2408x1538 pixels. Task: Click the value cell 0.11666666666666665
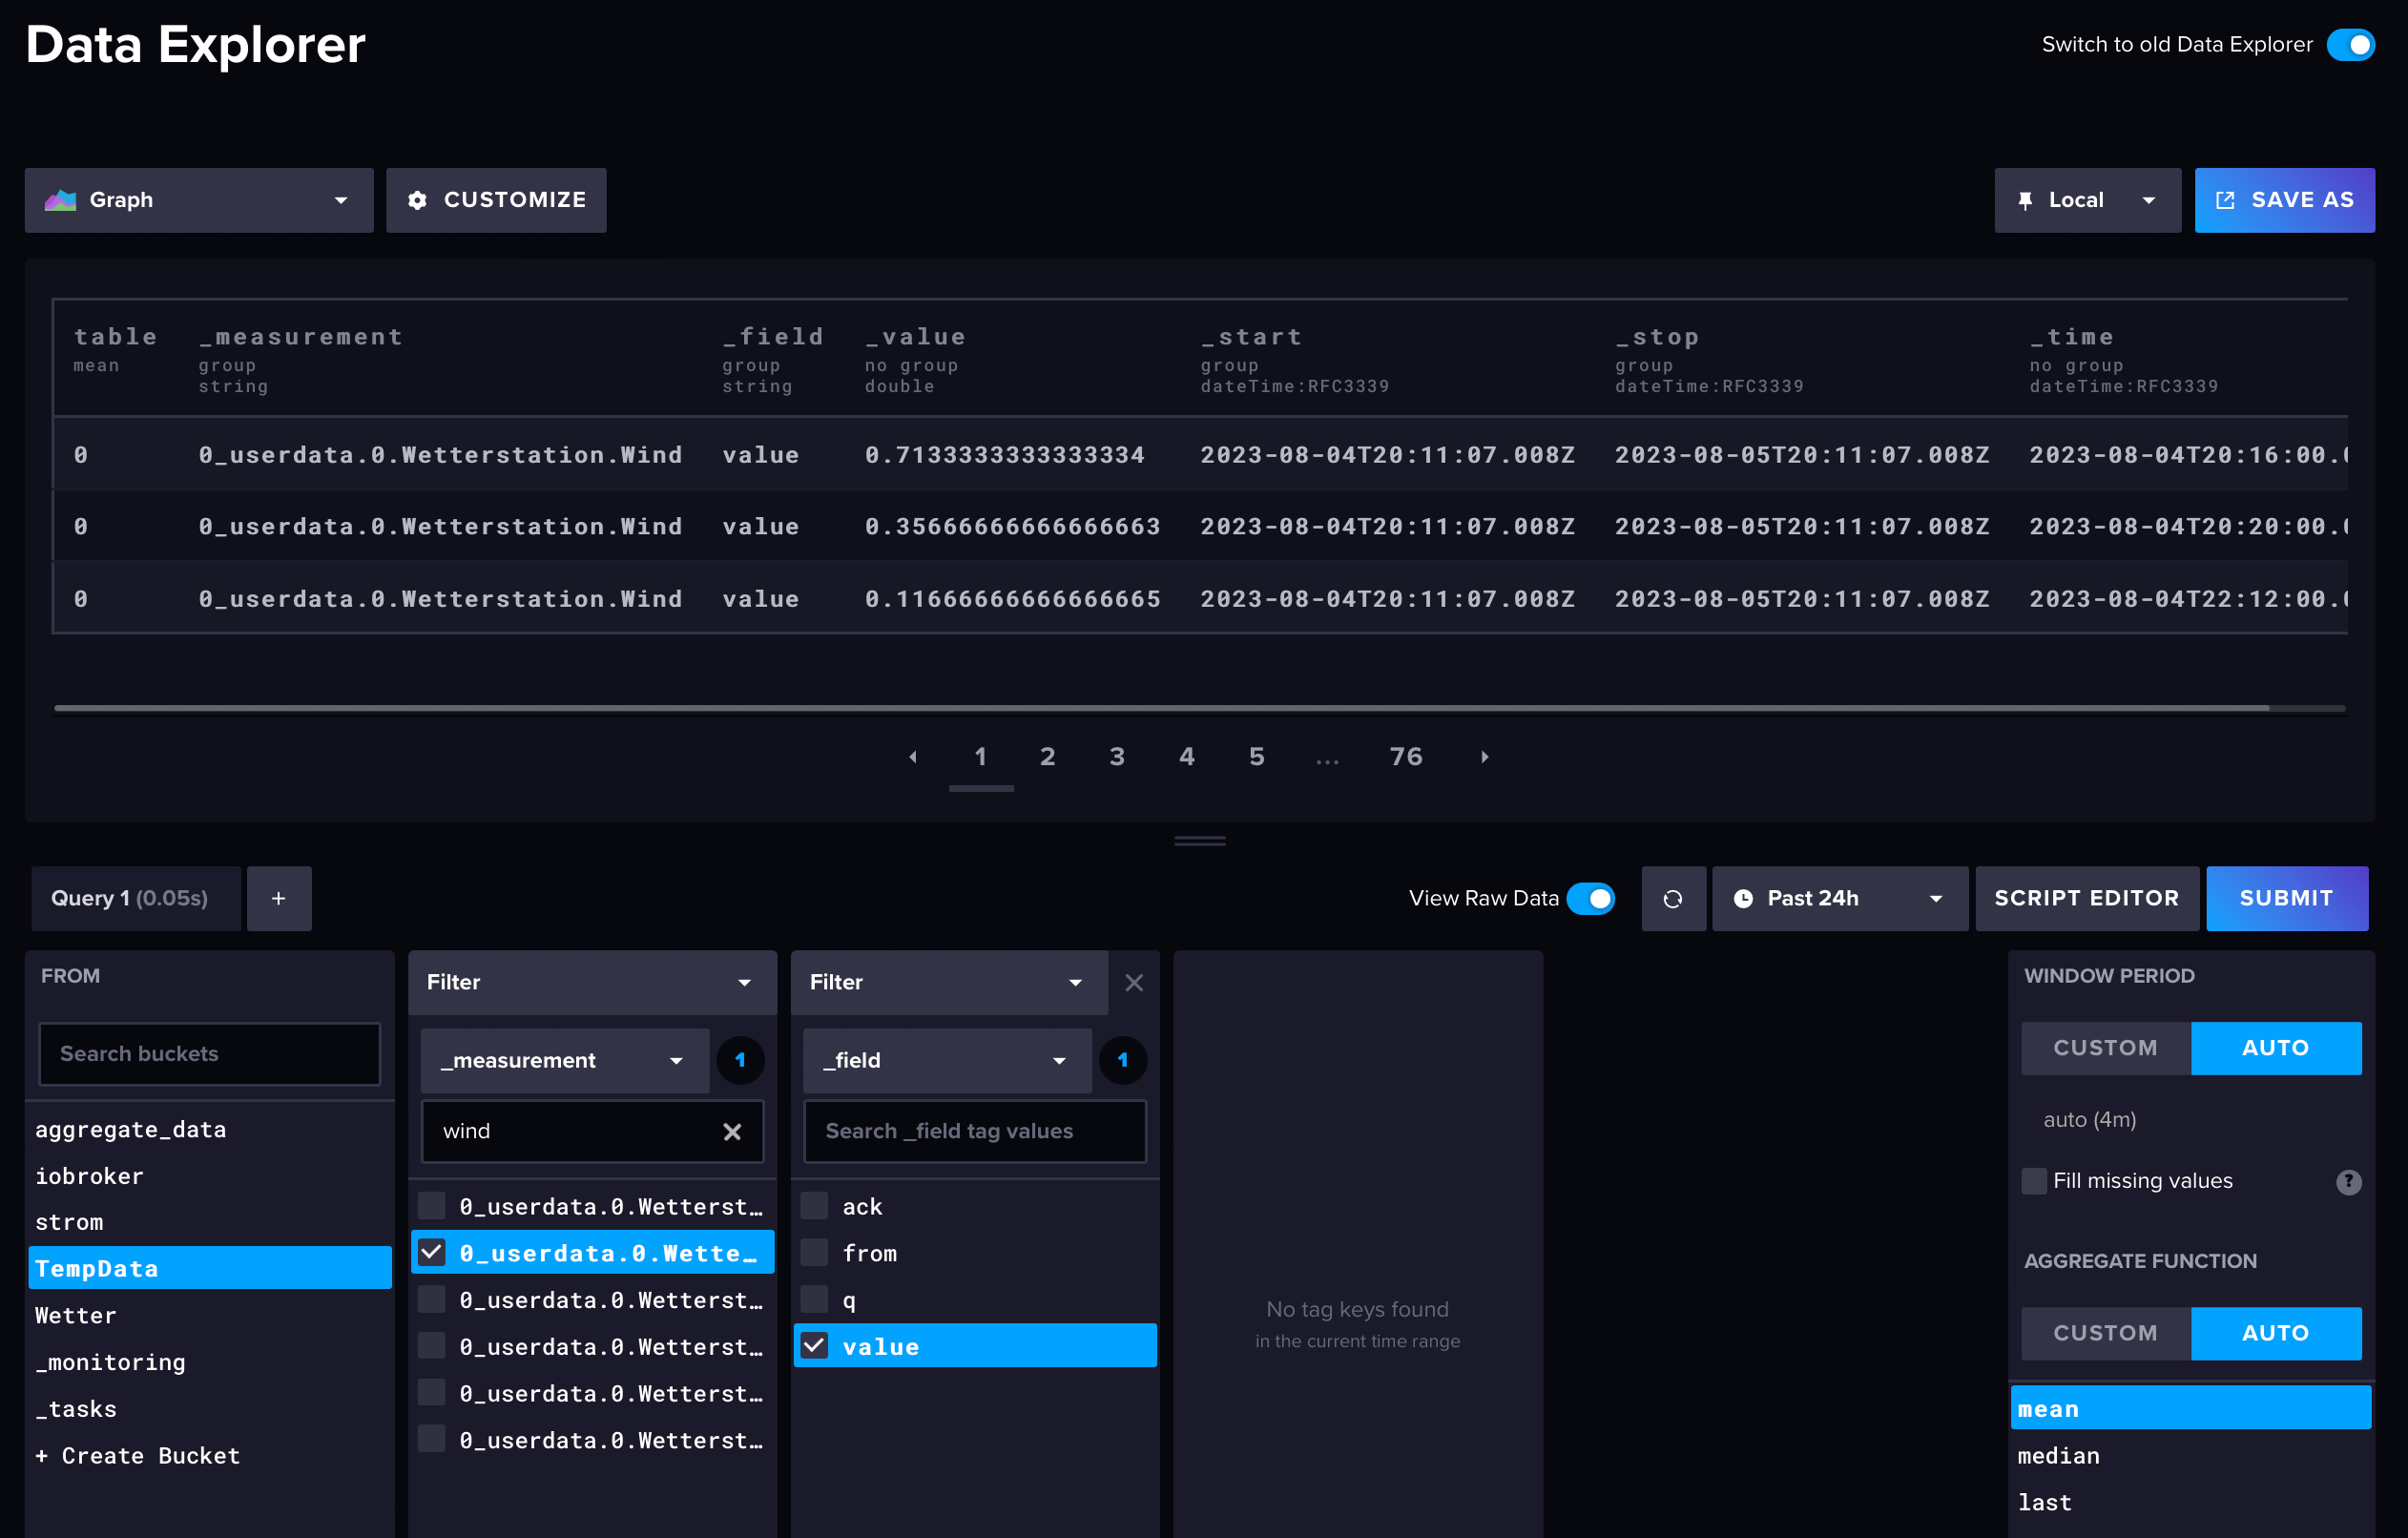pos(1012,599)
